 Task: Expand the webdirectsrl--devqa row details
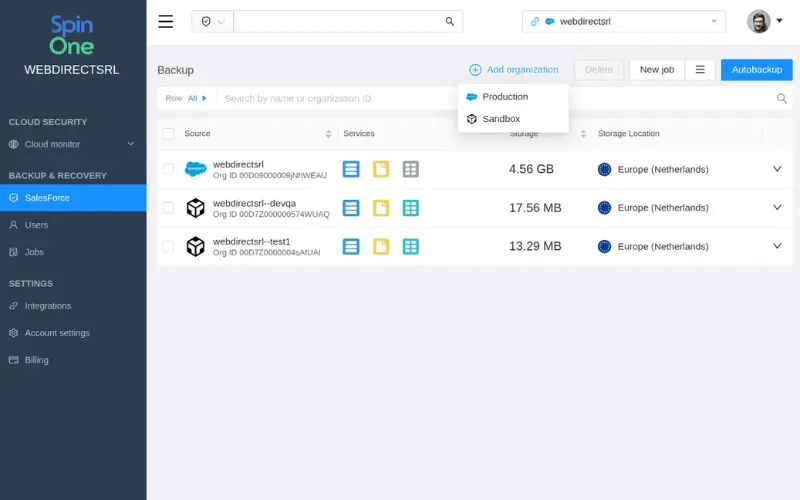pyautogui.click(x=777, y=208)
